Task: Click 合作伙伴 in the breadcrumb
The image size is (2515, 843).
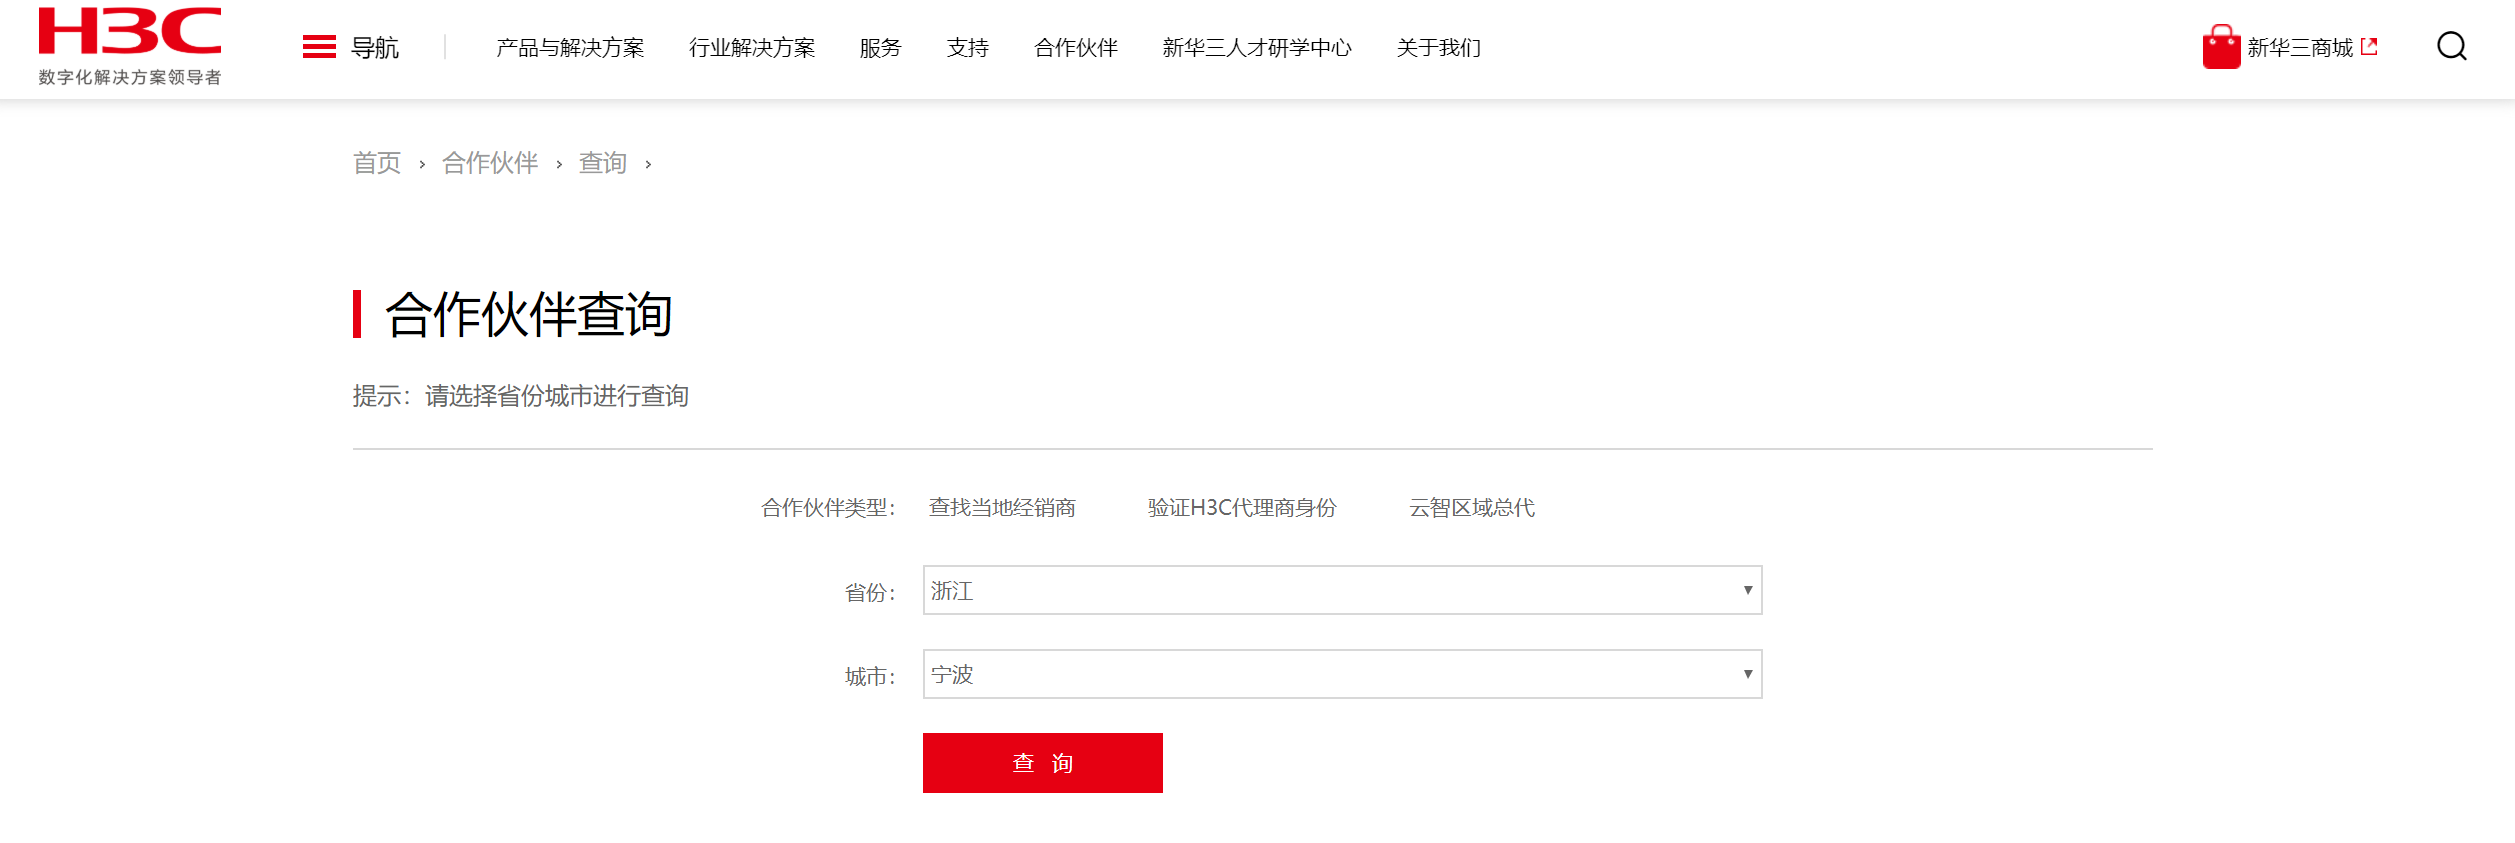Action: coord(490,163)
